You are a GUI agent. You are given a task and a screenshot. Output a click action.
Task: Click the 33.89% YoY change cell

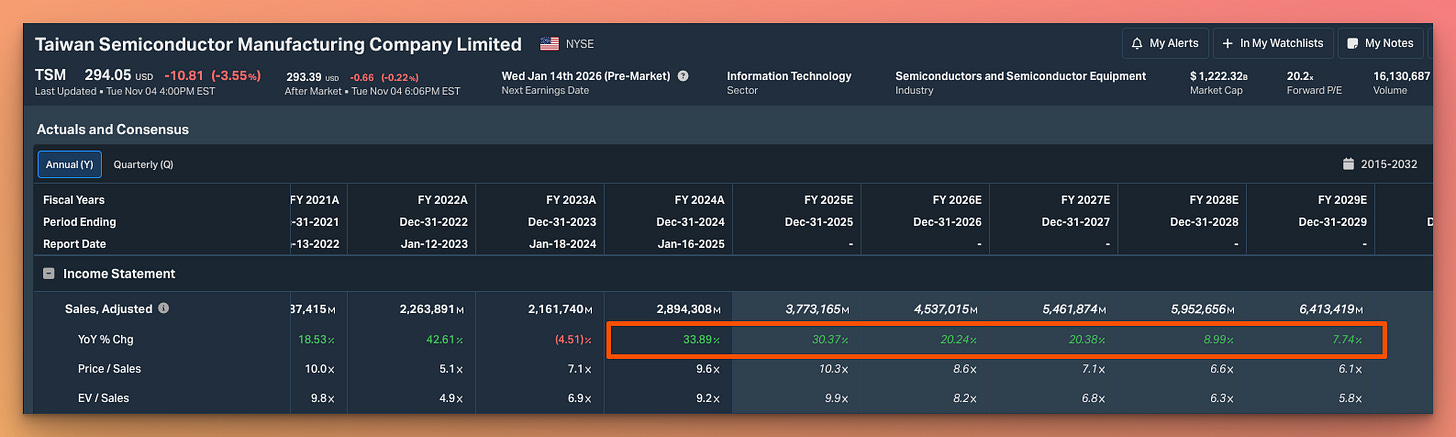(701, 339)
